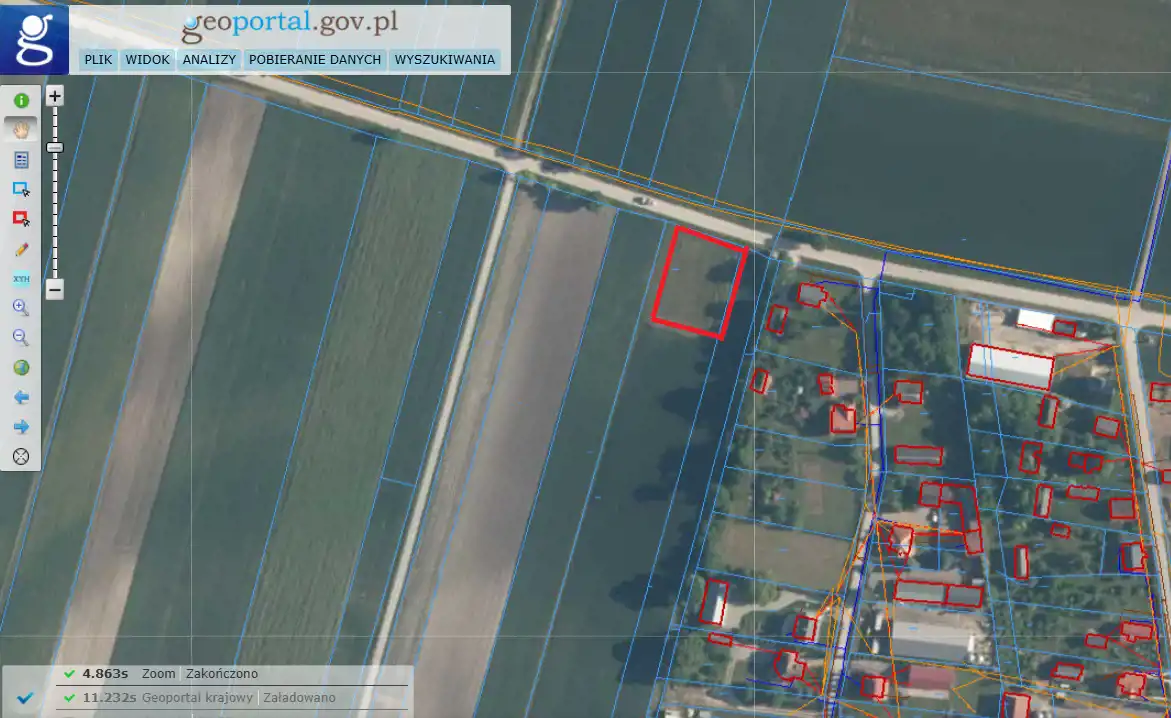Click the XYH coordinates tool

(21, 279)
